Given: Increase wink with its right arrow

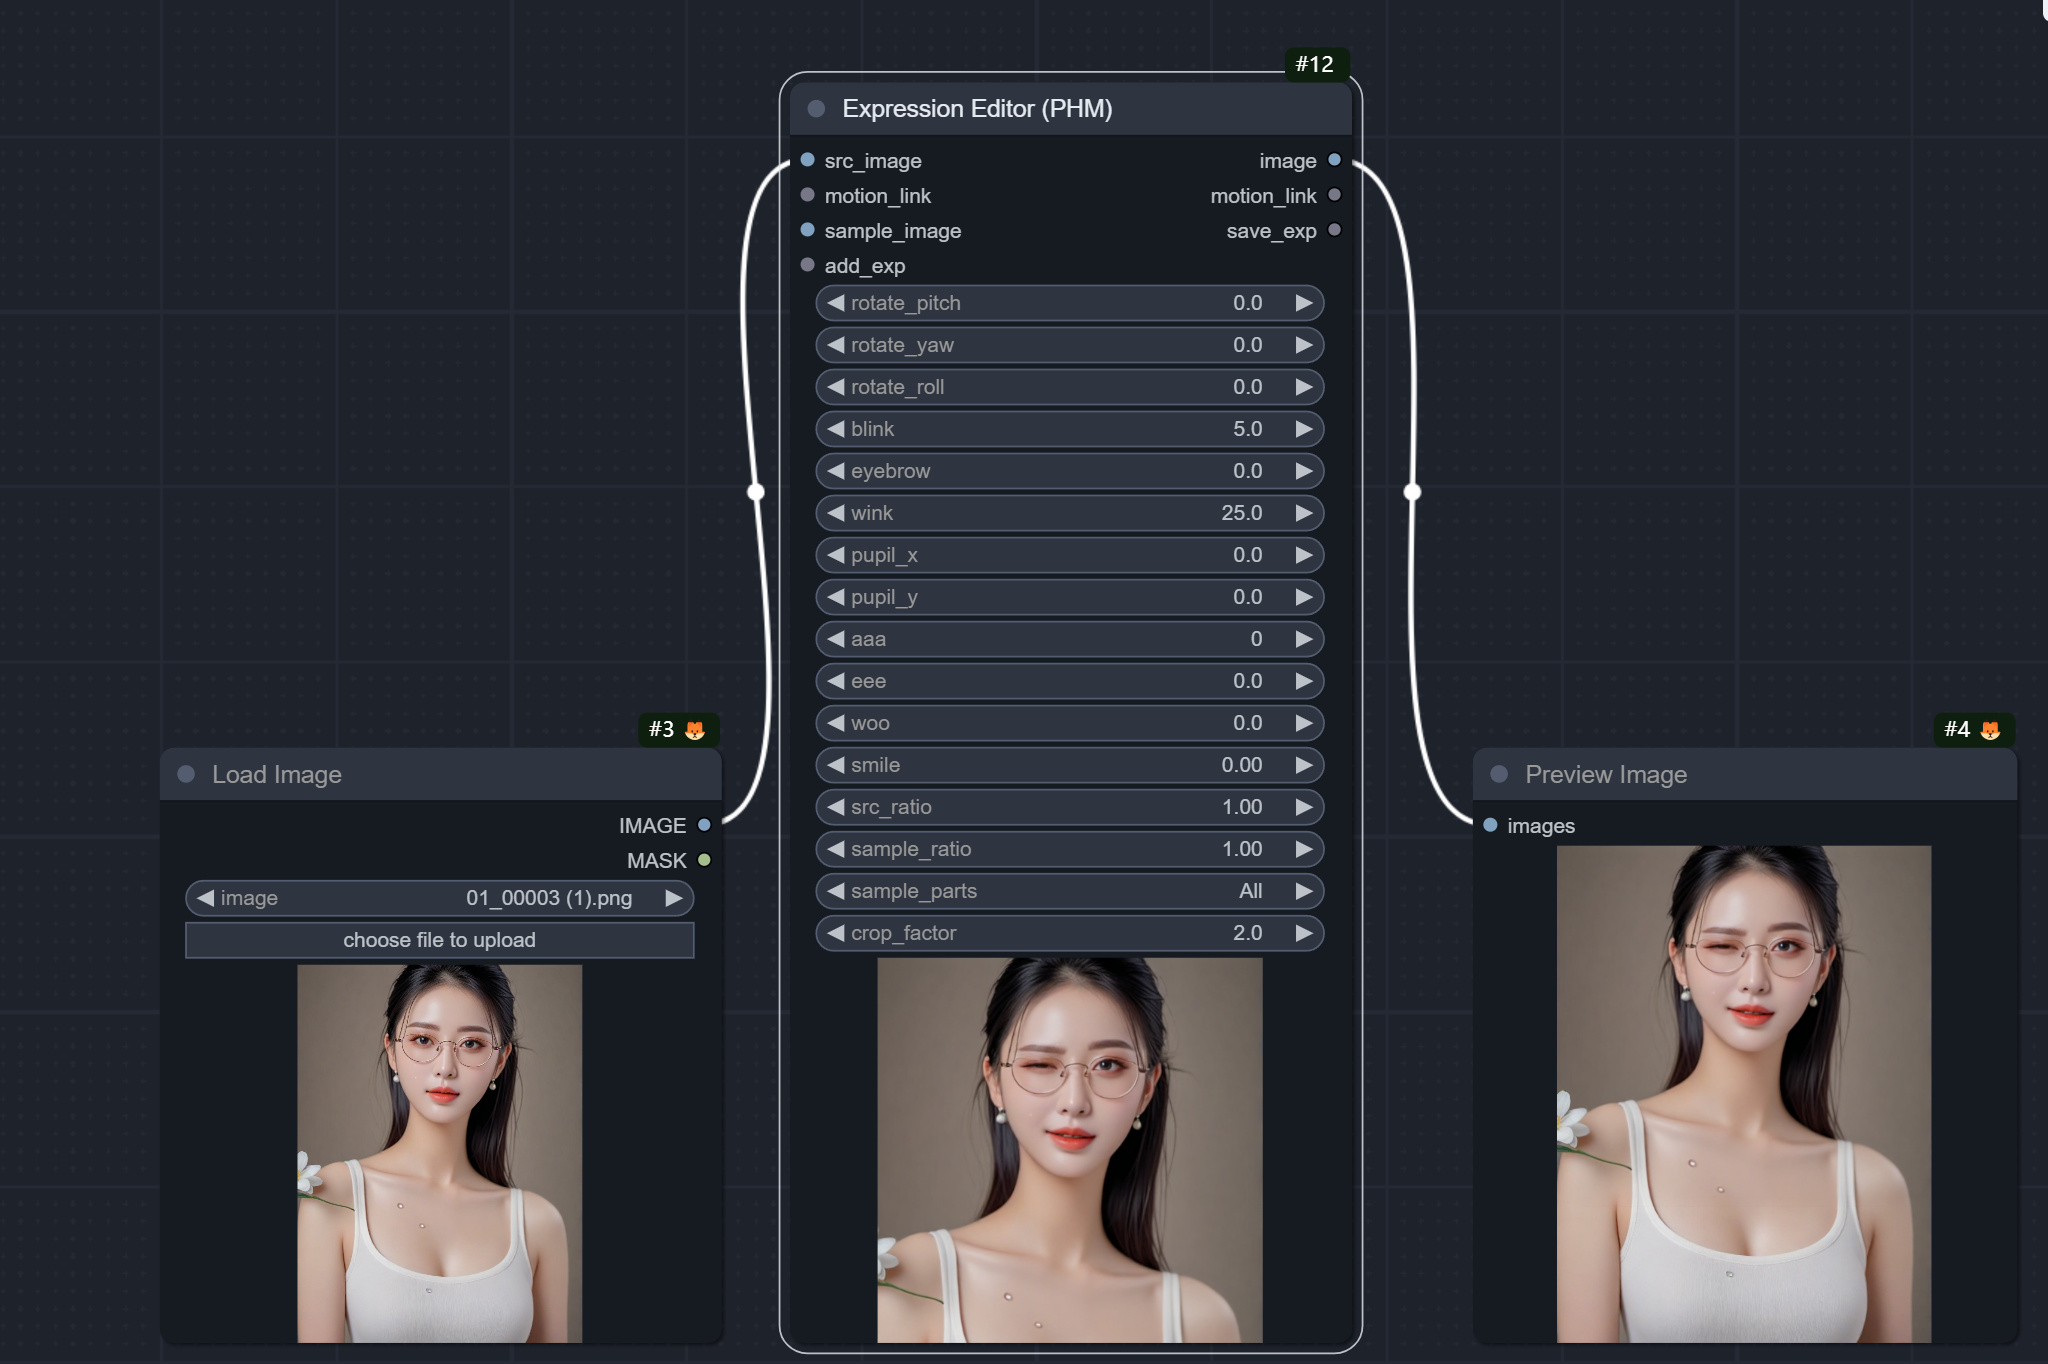Looking at the screenshot, I should tap(1303, 512).
